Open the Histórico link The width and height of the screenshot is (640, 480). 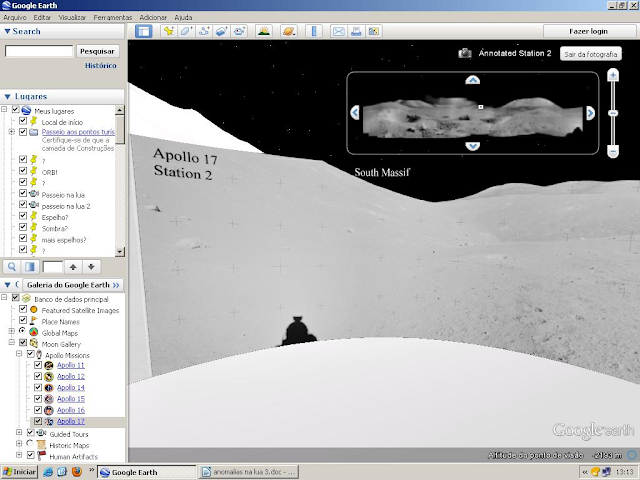101,66
